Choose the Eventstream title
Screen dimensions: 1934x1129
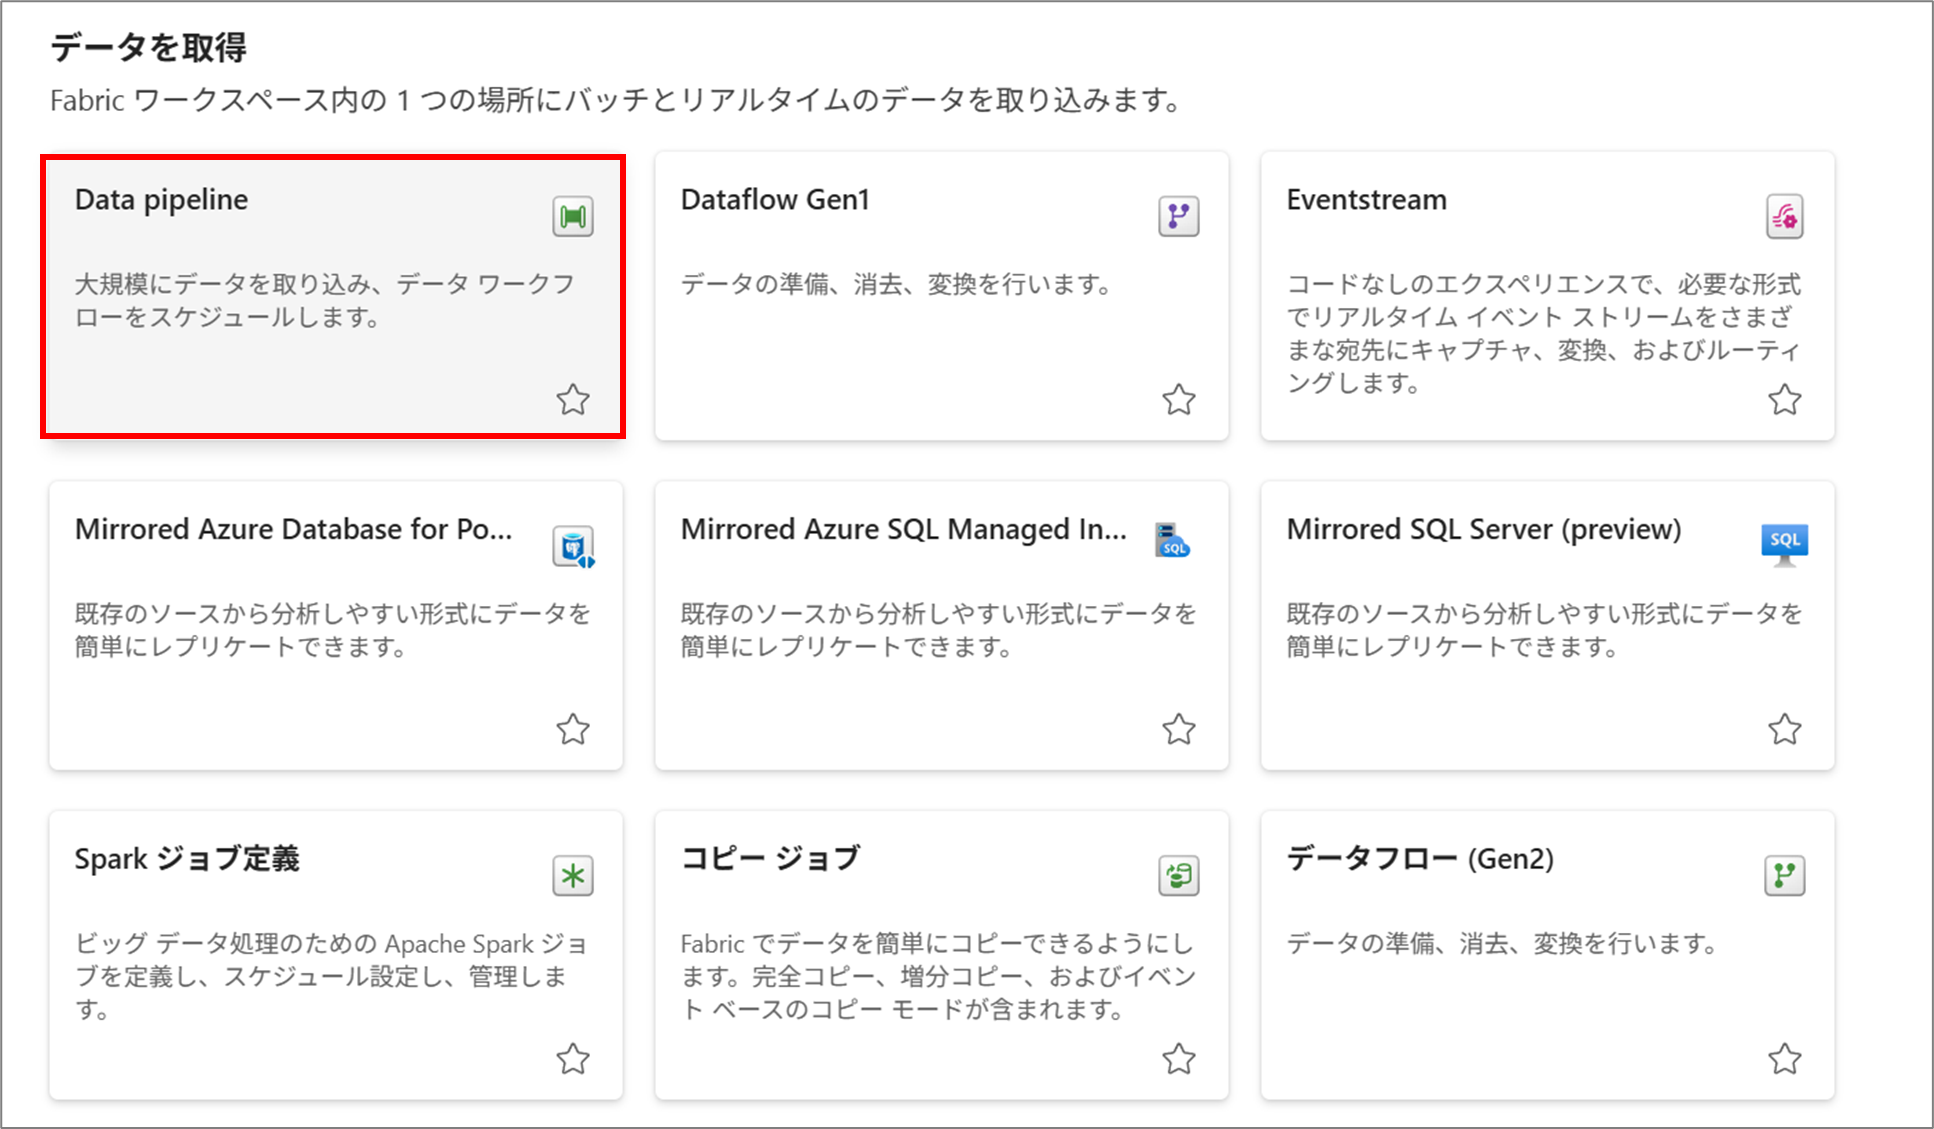coord(1366,200)
